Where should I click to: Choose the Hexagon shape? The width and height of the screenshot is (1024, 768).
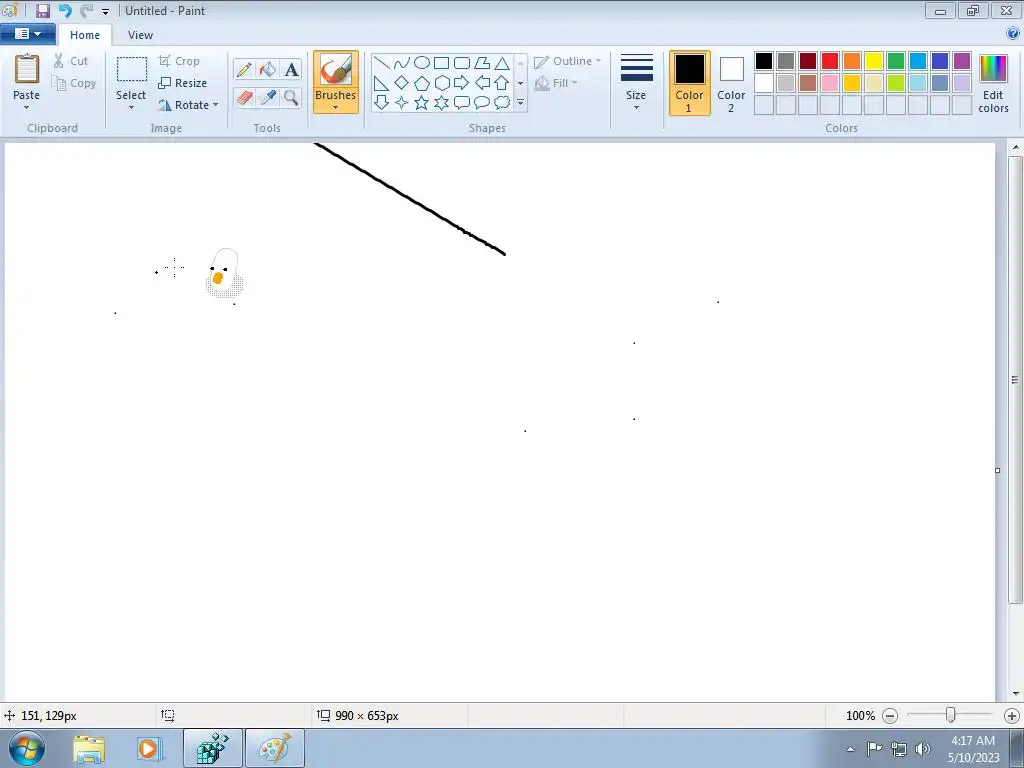(x=441, y=83)
